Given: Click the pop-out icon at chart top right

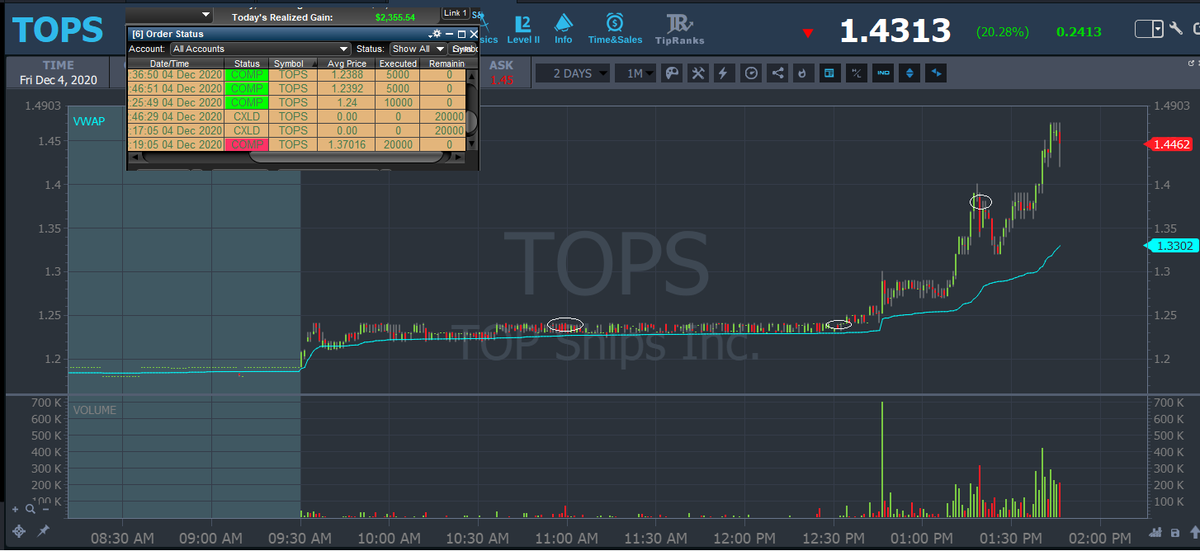Looking at the screenshot, I should tap(1191, 62).
